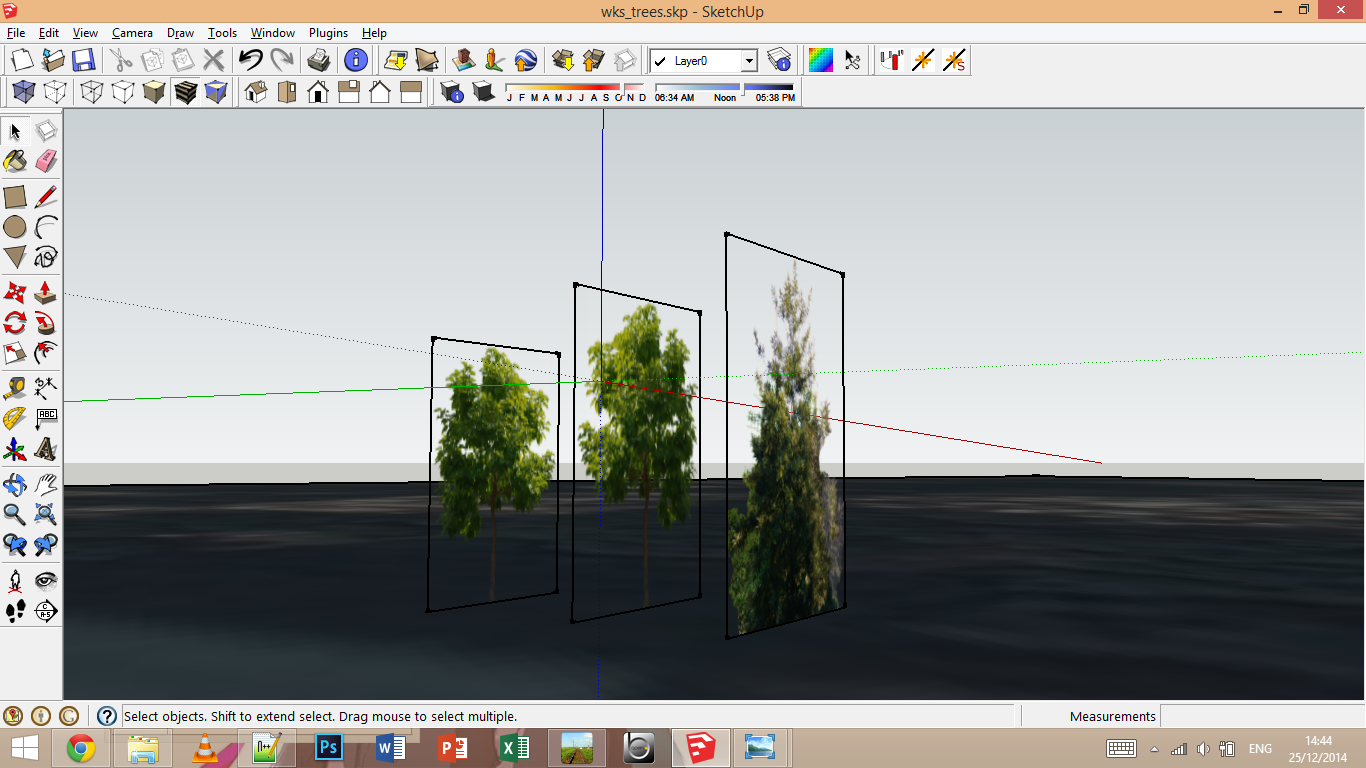Activate the Protractor tool
The height and width of the screenshot is (768, 1366).
15,419
